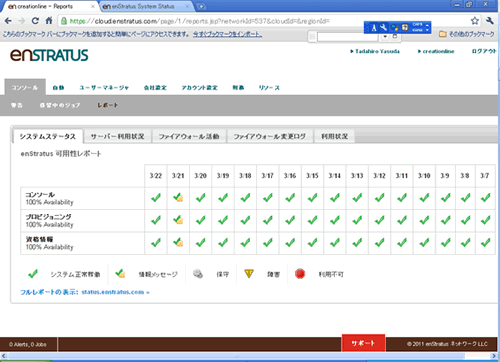Click the red サポート button
Screen dimensions: 500x362
click(x=363, y=343)
